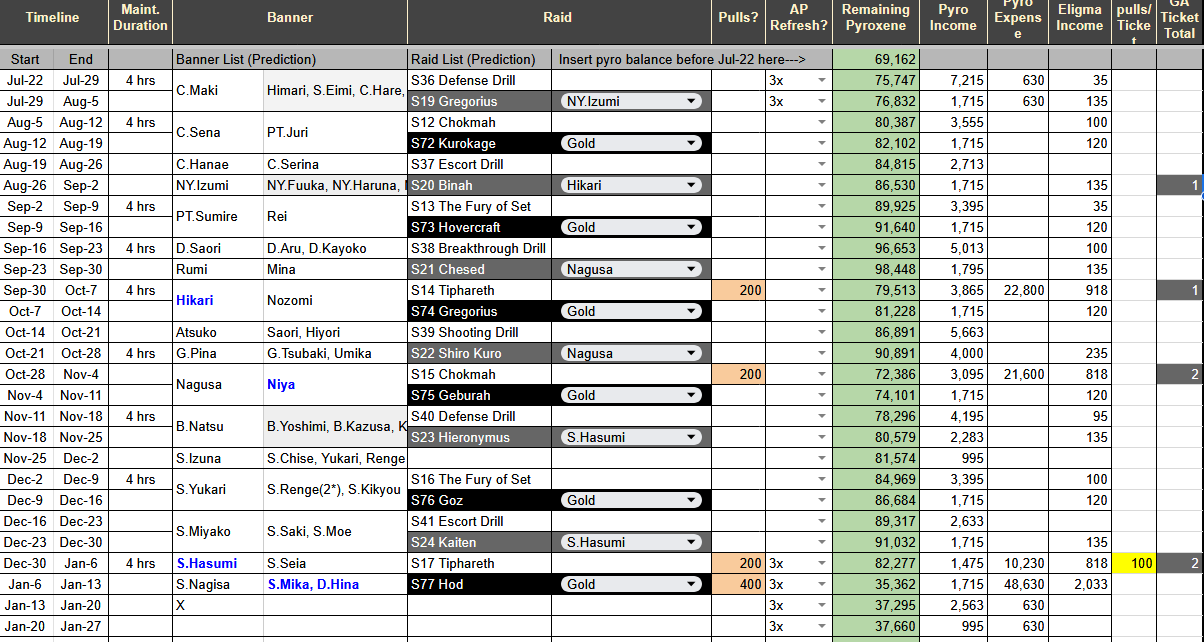Click the remaining pyroxene value 35,362
1204x642 pixels.
coord(875,584)
